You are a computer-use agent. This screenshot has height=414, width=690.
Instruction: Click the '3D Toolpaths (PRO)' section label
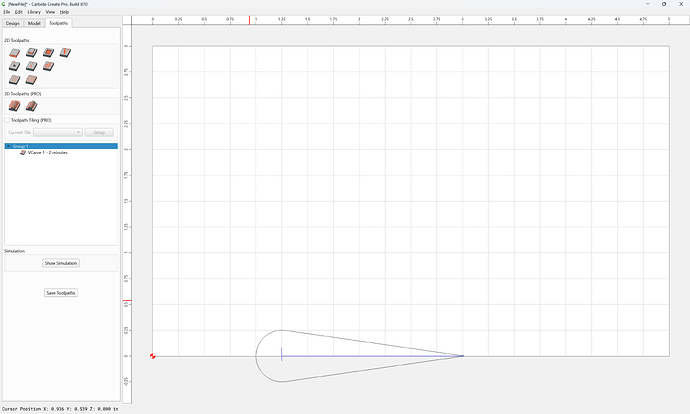[22, 94]
